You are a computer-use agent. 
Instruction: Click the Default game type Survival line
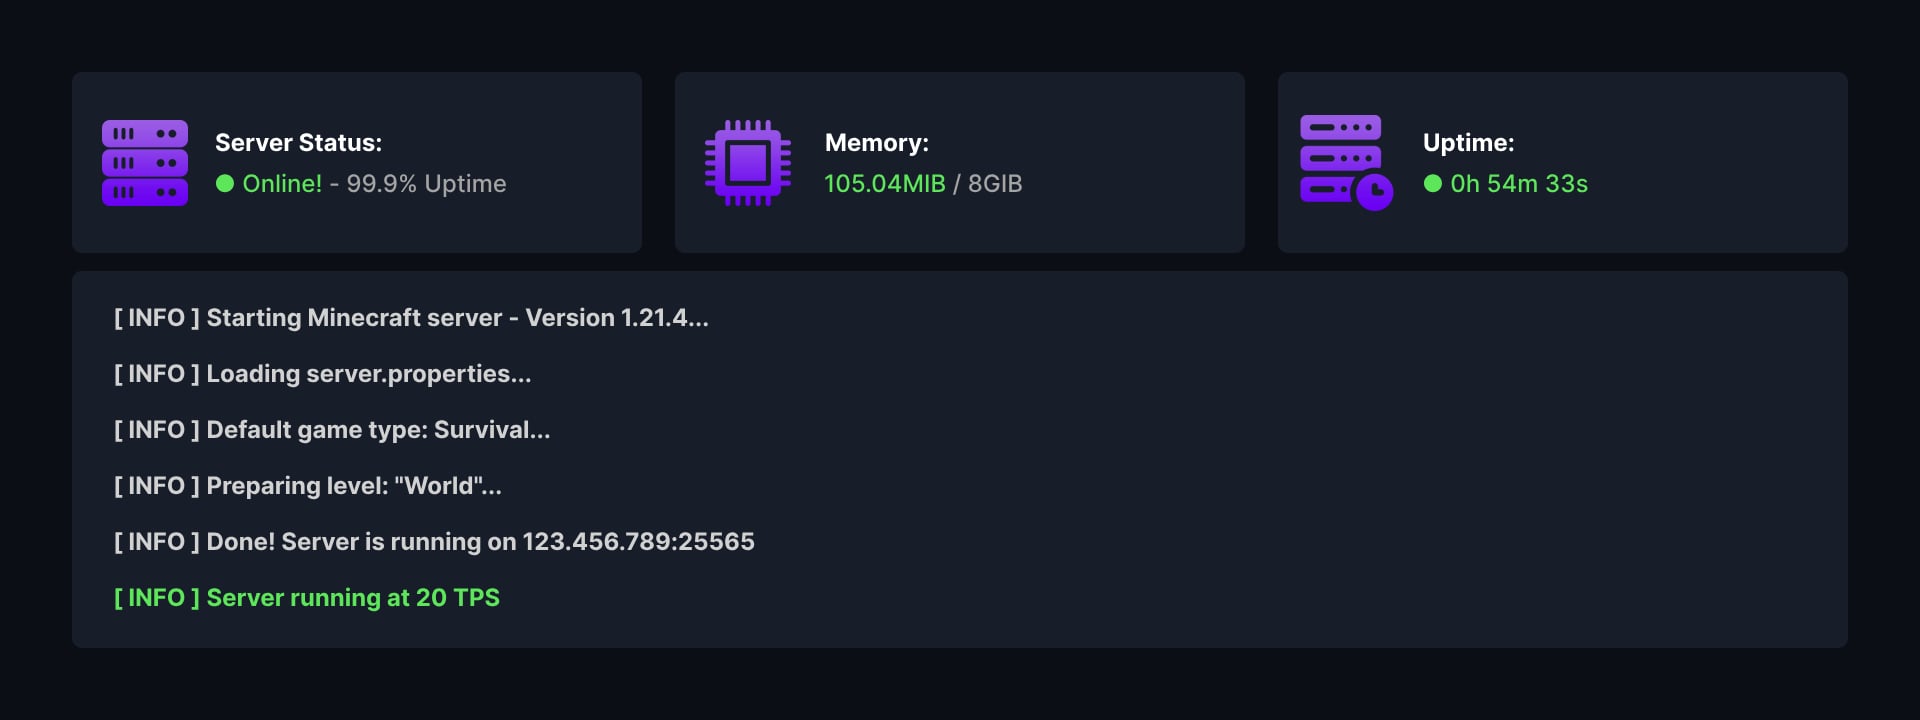(x=332, y=430)
